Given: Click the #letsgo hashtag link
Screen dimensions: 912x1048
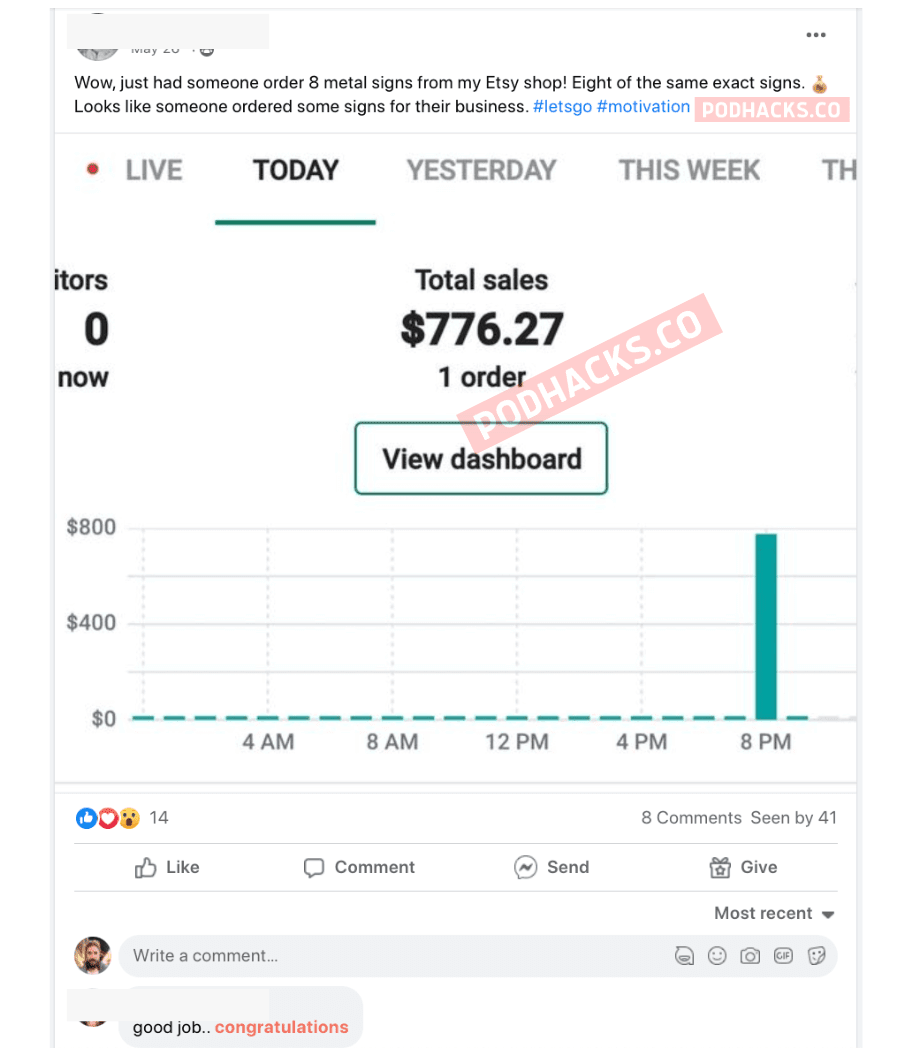Looking at the screenshot, I should [562, 106].
